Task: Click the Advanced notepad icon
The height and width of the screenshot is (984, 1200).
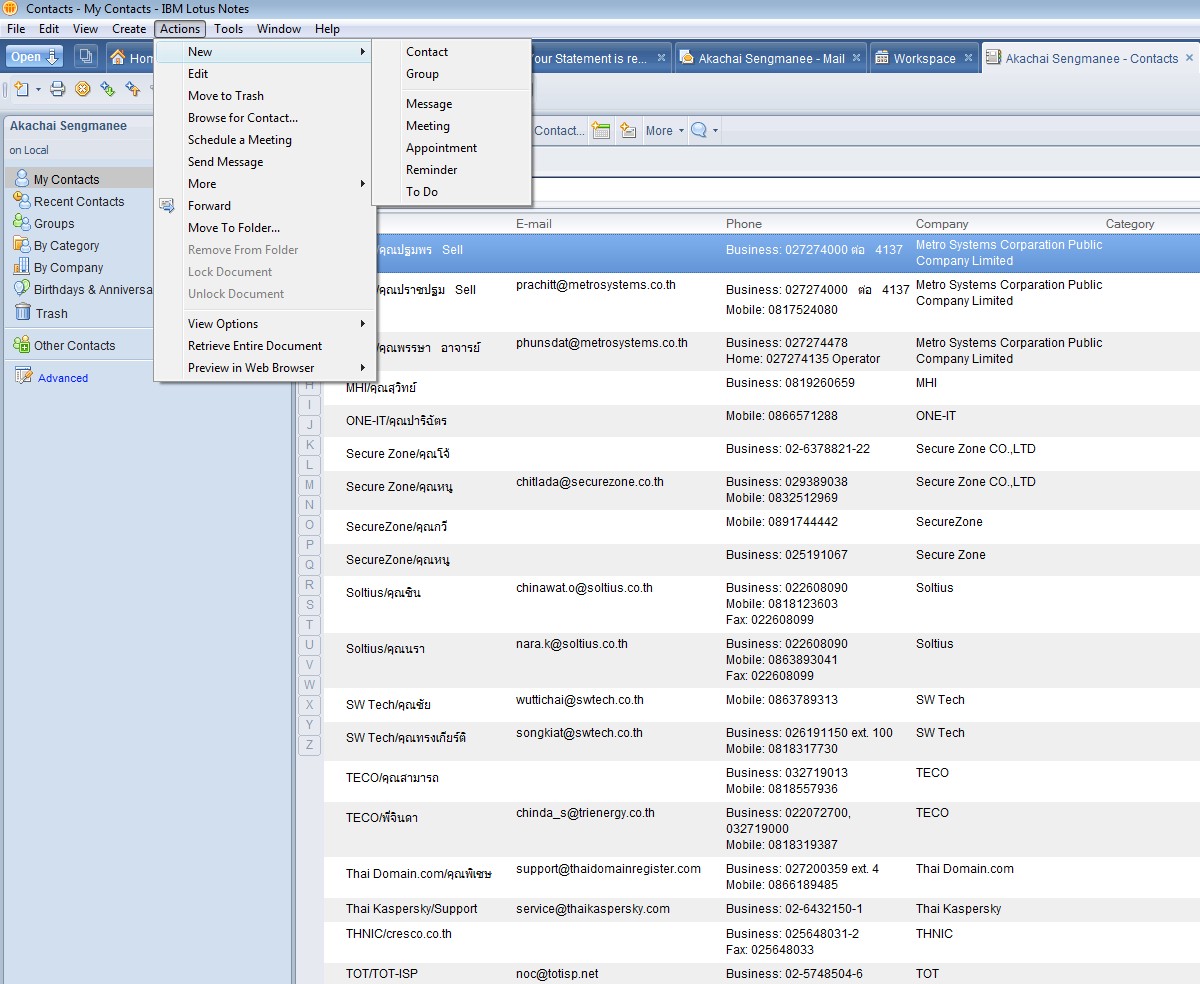Action: tap(24, 377)
